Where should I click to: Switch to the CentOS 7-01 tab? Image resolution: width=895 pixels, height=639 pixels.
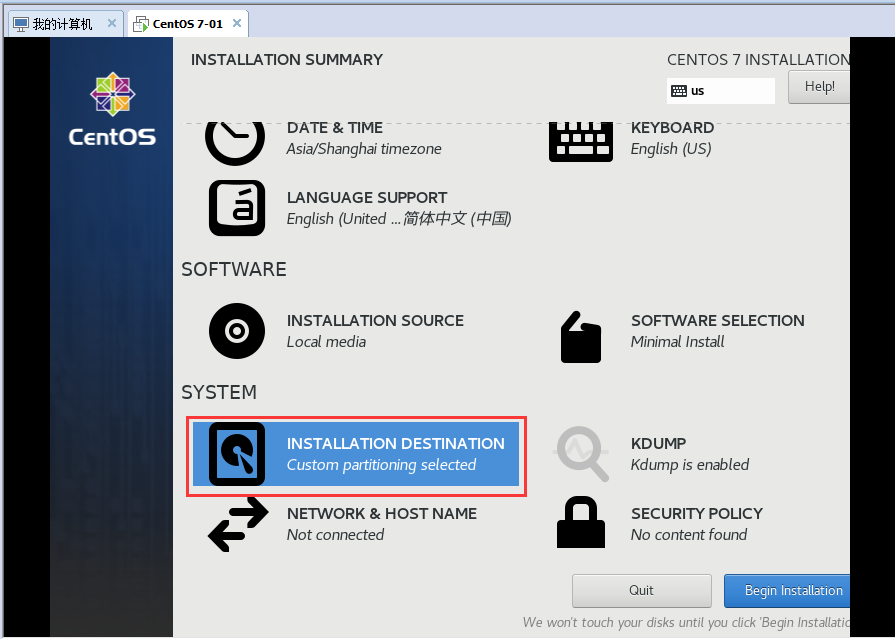(x=188, y=23)
